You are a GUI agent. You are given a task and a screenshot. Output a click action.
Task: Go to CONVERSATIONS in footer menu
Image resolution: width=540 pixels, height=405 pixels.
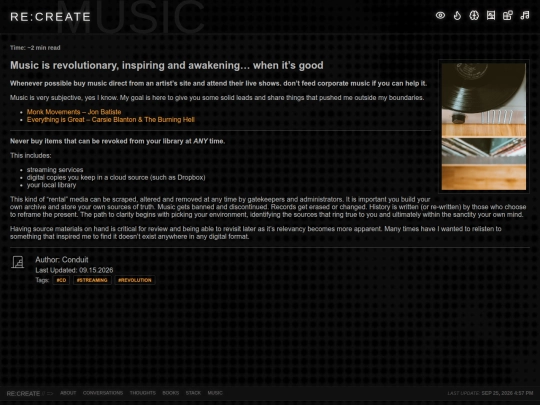pos(103,393)
